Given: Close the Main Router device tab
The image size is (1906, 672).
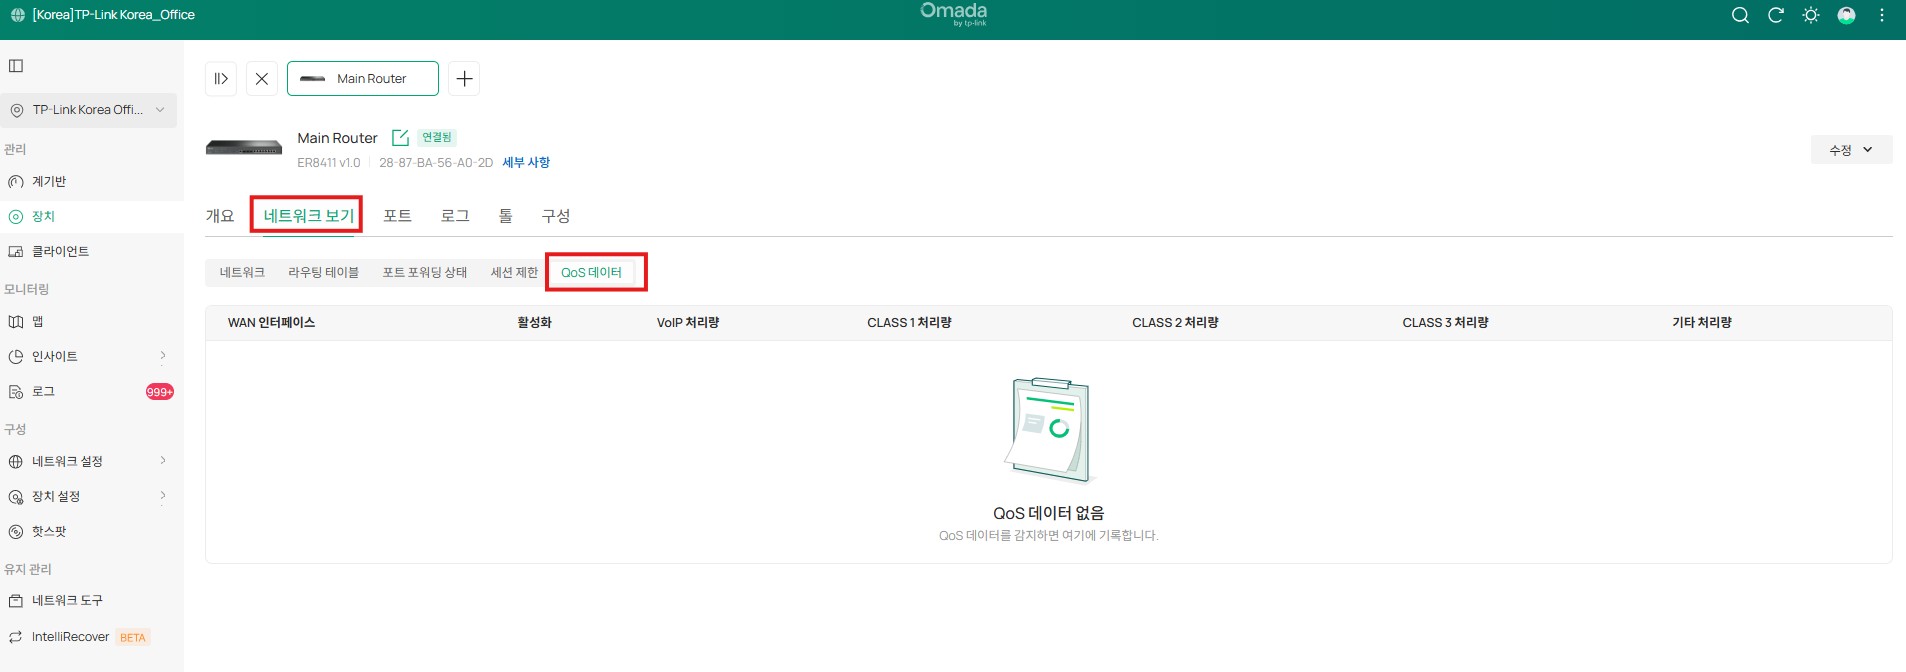Looking at the screenshot, I should [262, 79].
